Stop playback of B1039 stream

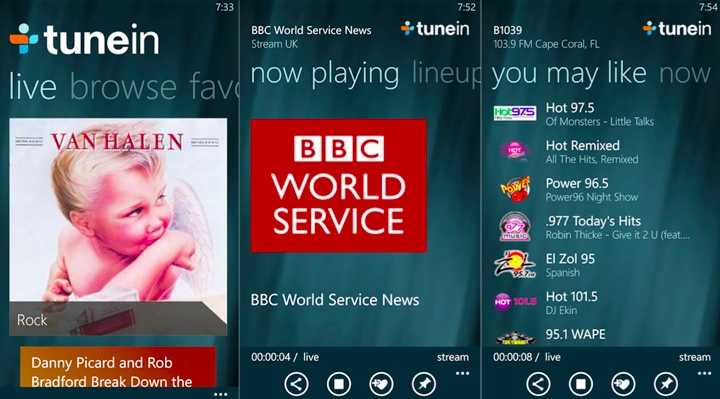pos(581,384)
